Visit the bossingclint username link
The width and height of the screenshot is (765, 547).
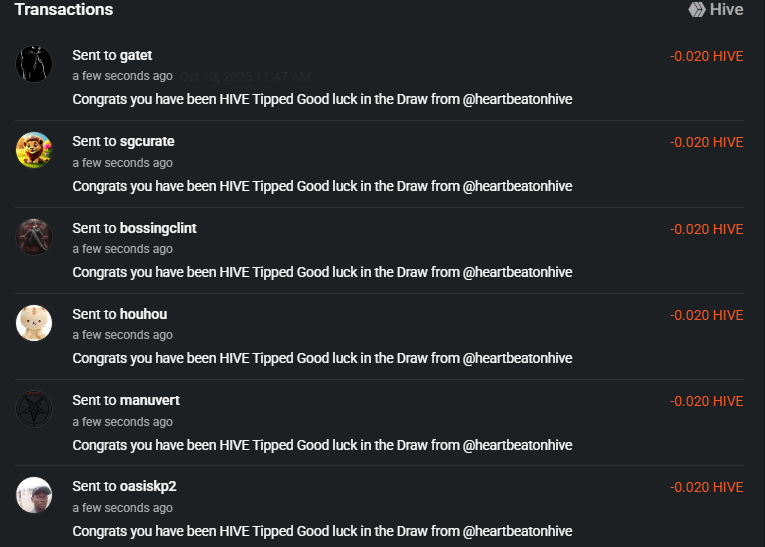pyautogui.click(x=158, y=228)
